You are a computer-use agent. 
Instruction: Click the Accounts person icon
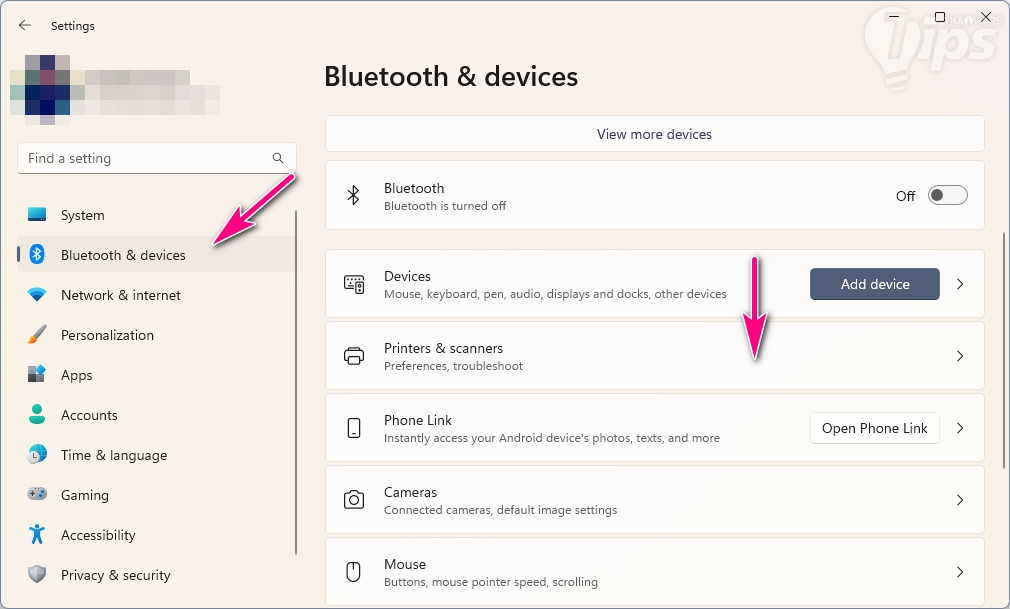[x=37, y=415]
